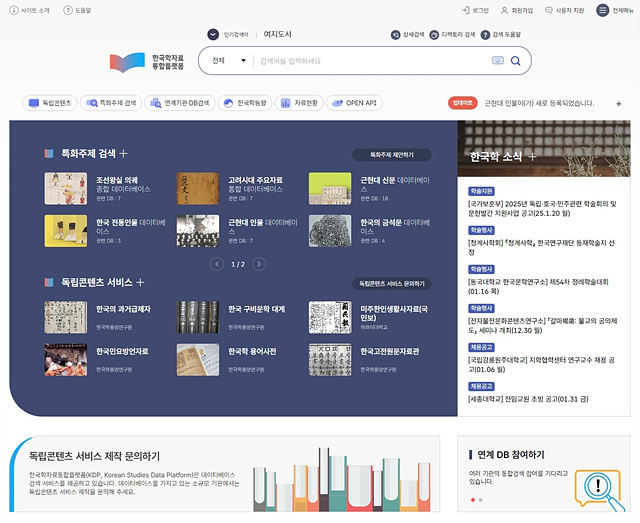Go to next page of 특화주제 list
This screenshot has width=640, height=523.
click(x=259, y=264)
